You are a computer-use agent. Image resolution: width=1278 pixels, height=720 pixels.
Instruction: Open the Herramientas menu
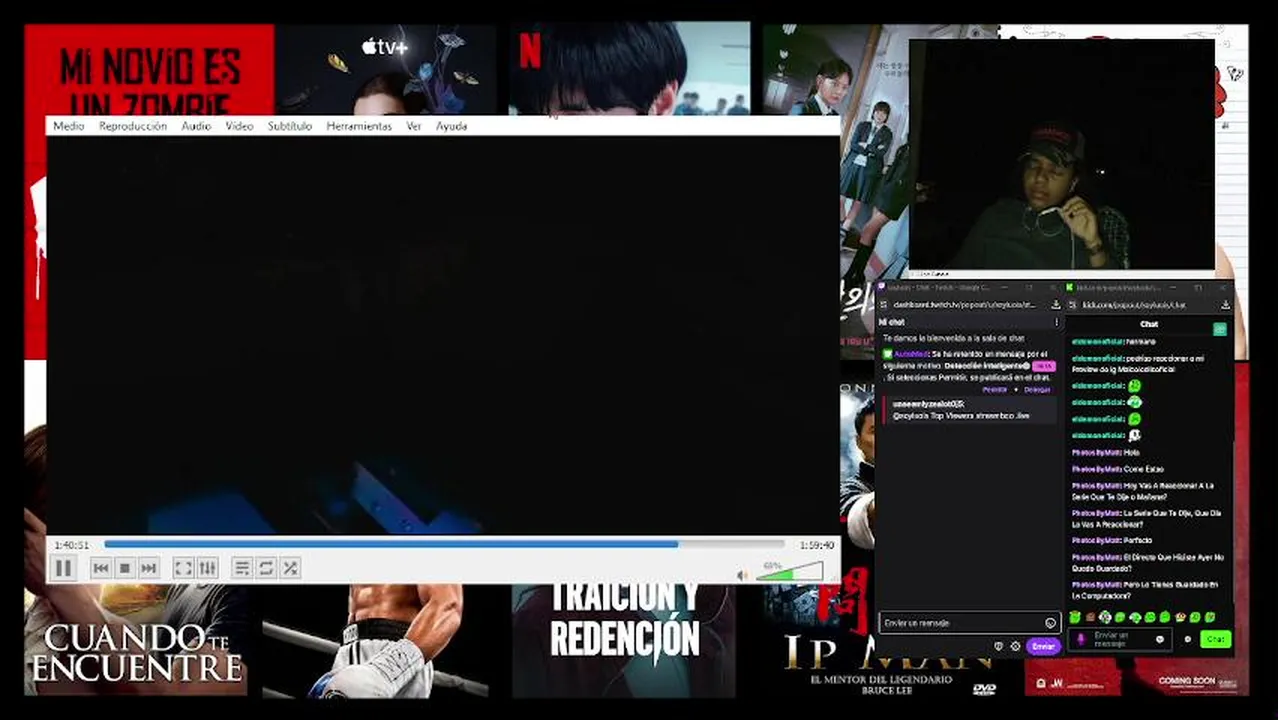(359, 126)
